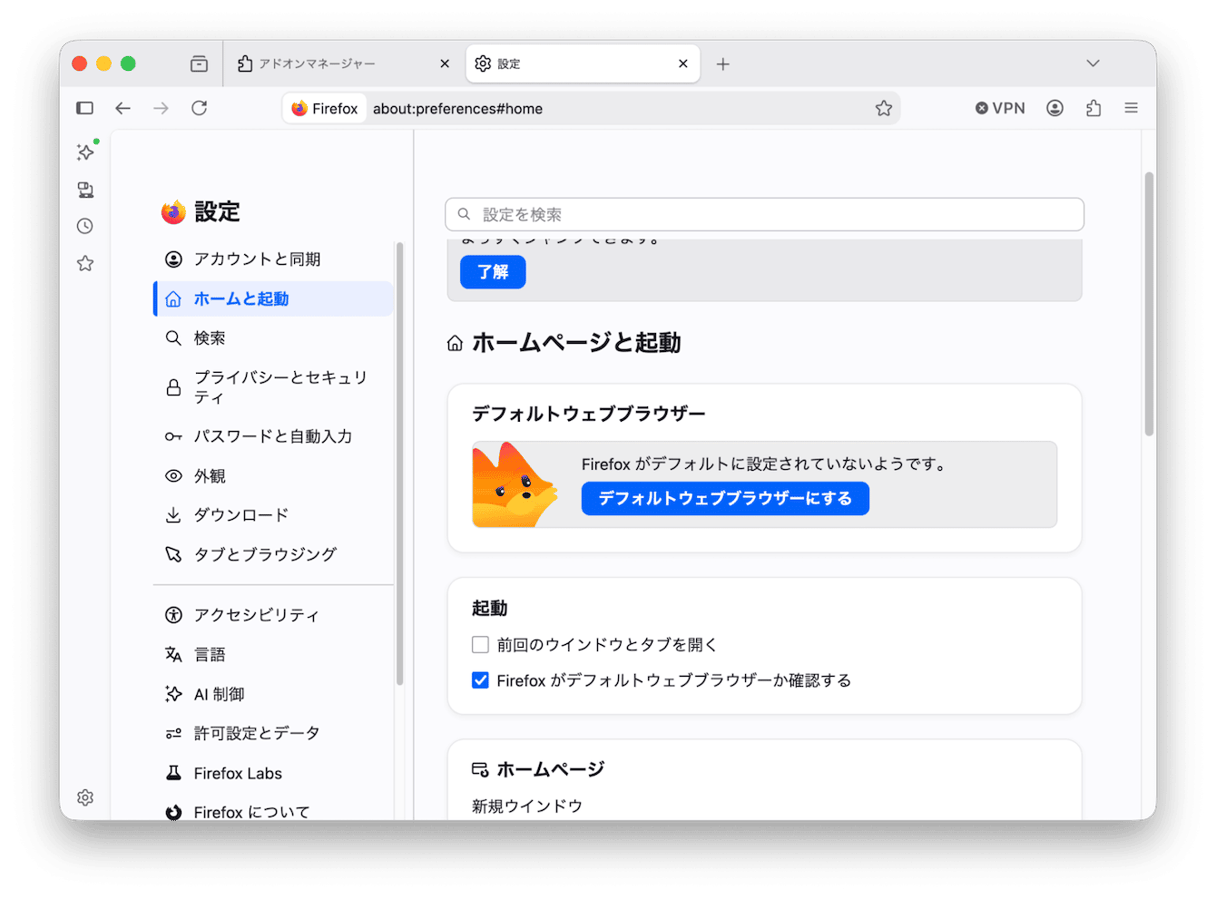Open sidebar customize gear icon
The height and width of the screenshot is (899, 1216).
pos(86,797)
